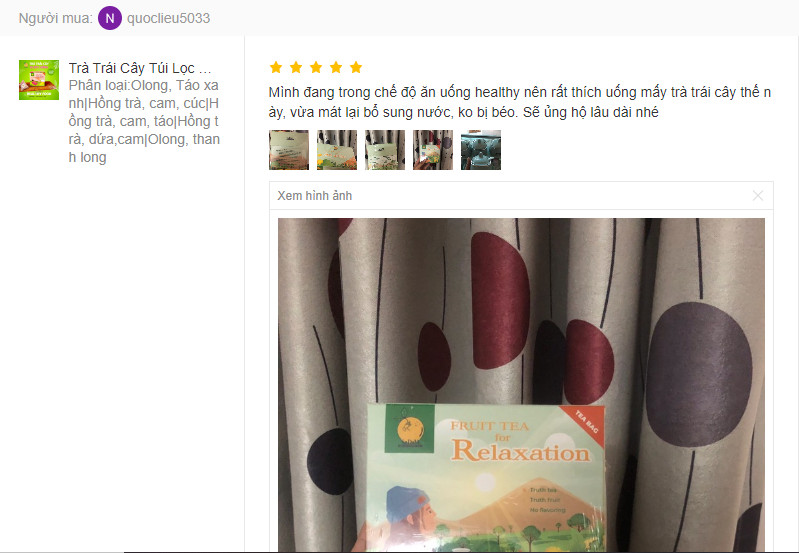Open first review photo of box back
Screen dimensions: 799x553
point(289,150)
